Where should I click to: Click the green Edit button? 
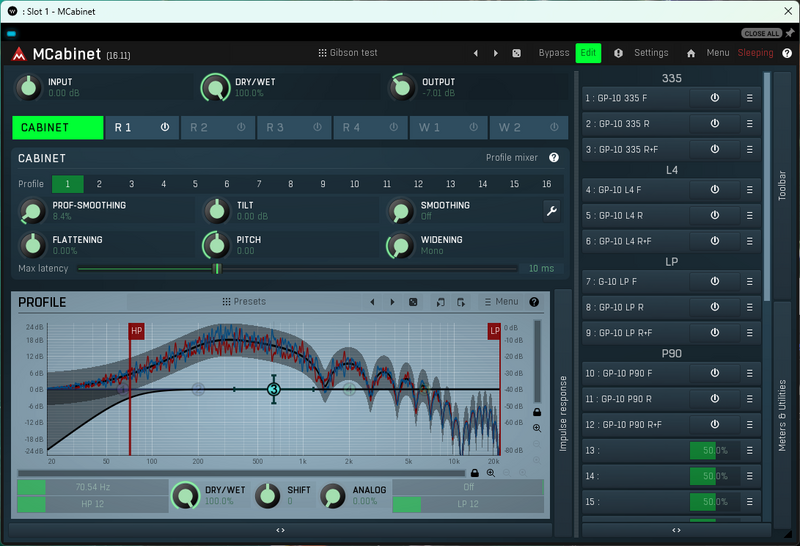[x=588, y=53]
